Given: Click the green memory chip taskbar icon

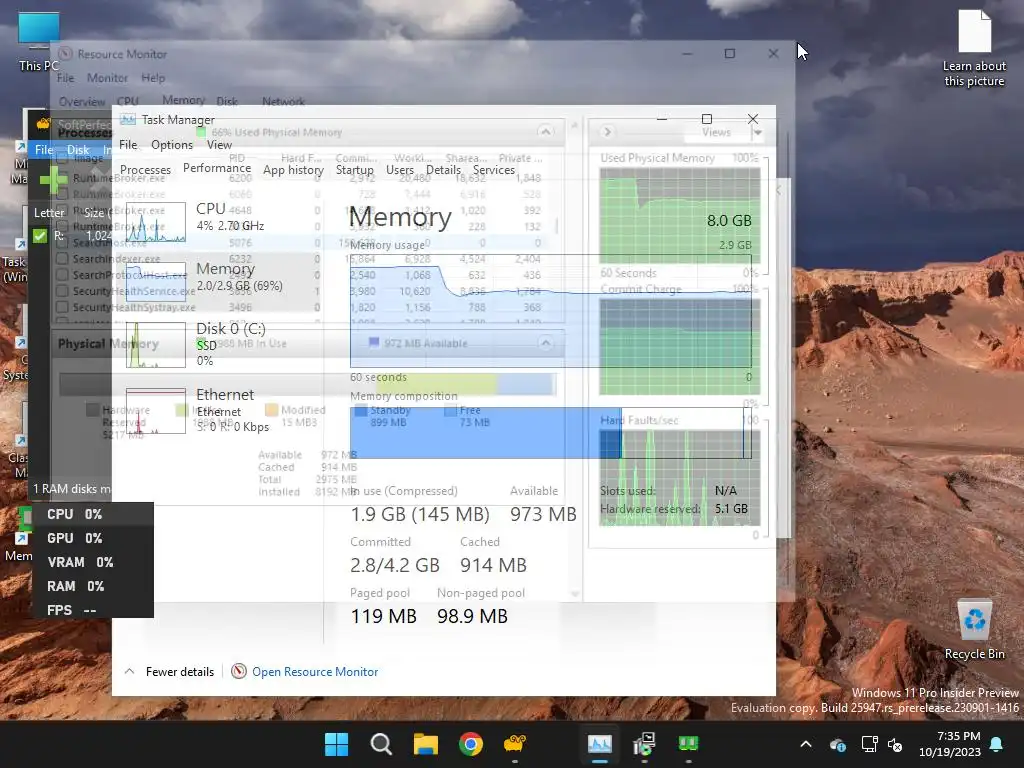Looking at the screenshot, I should pyautogui.click(x=688, y=744).
